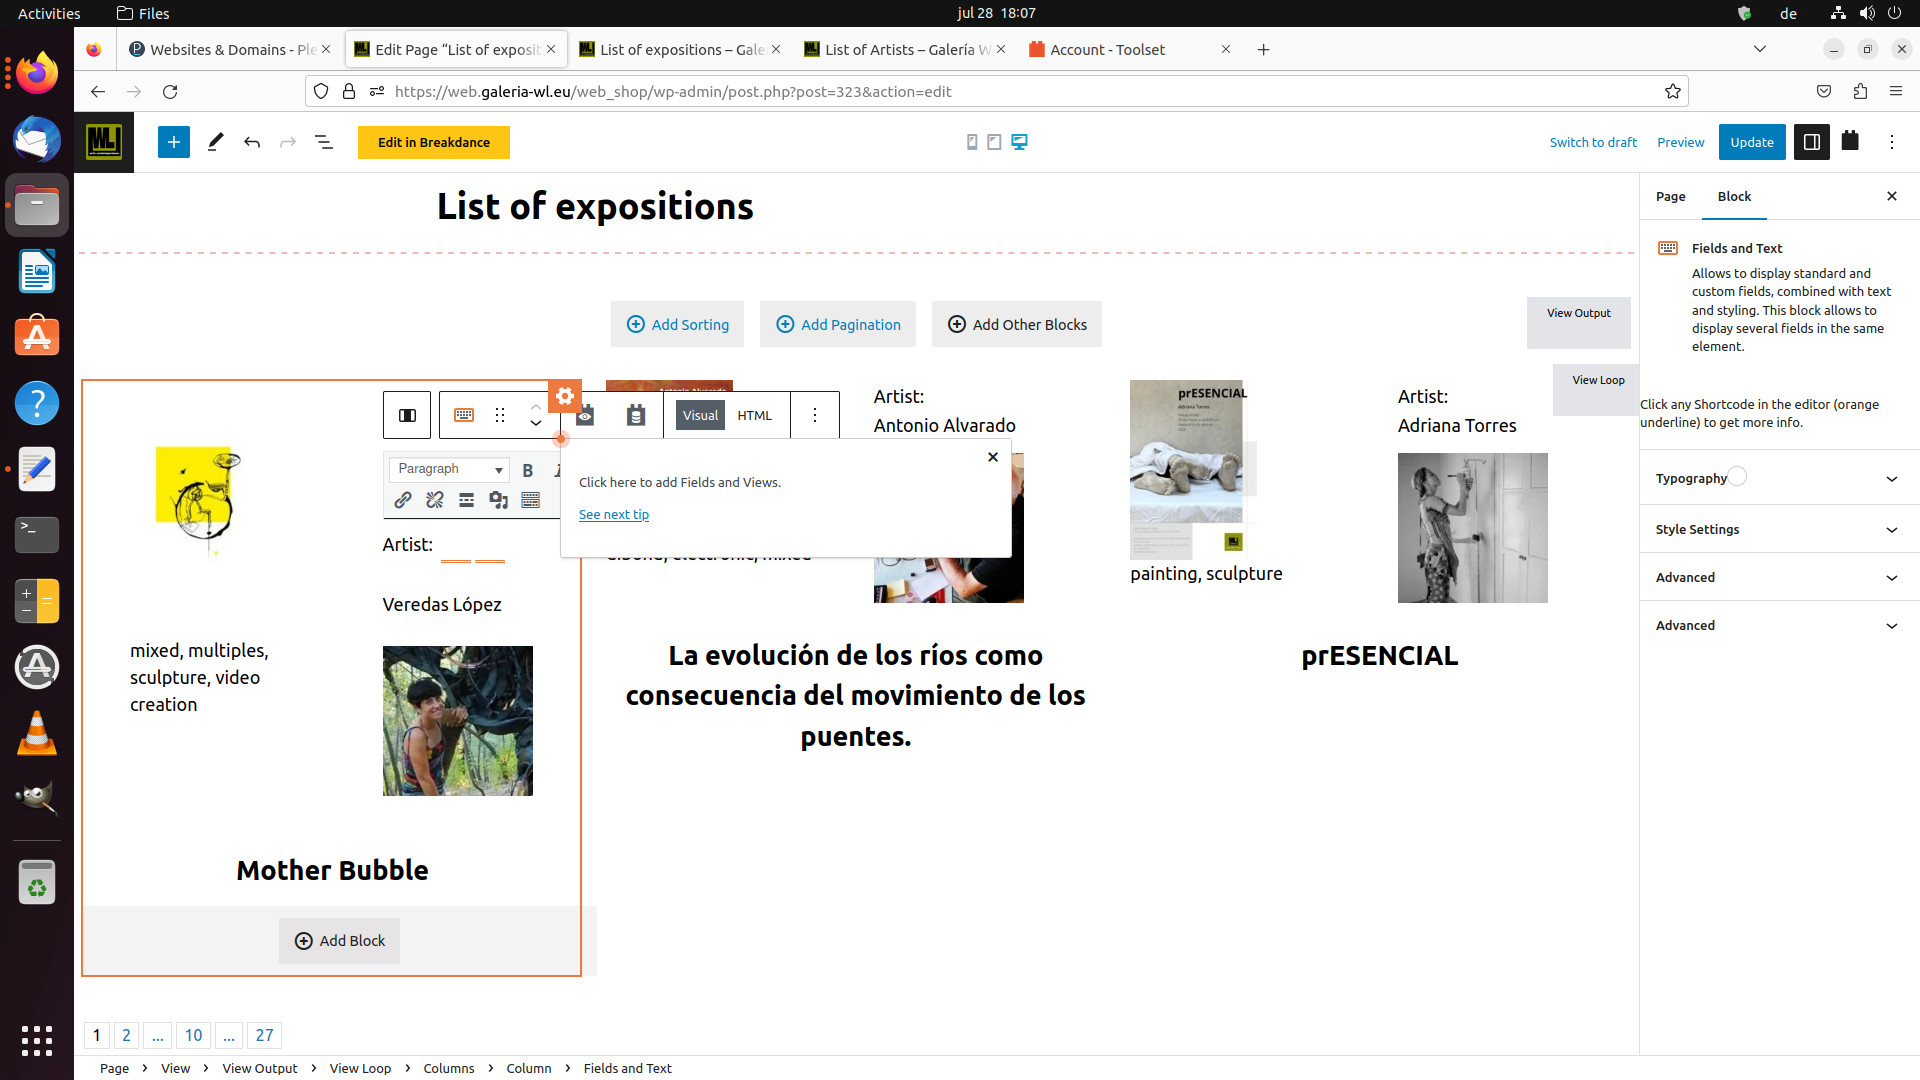The height and width of the screenshot is (1080, 1920).
Task: Select the Tools pencil icon
Action: [215, 142]
